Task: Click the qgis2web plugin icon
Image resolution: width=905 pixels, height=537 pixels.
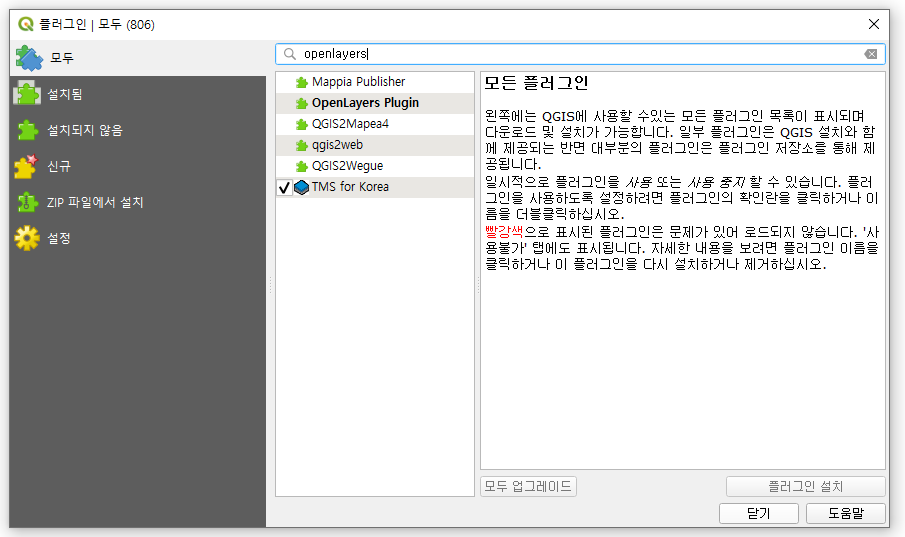Action: (301, 146)
